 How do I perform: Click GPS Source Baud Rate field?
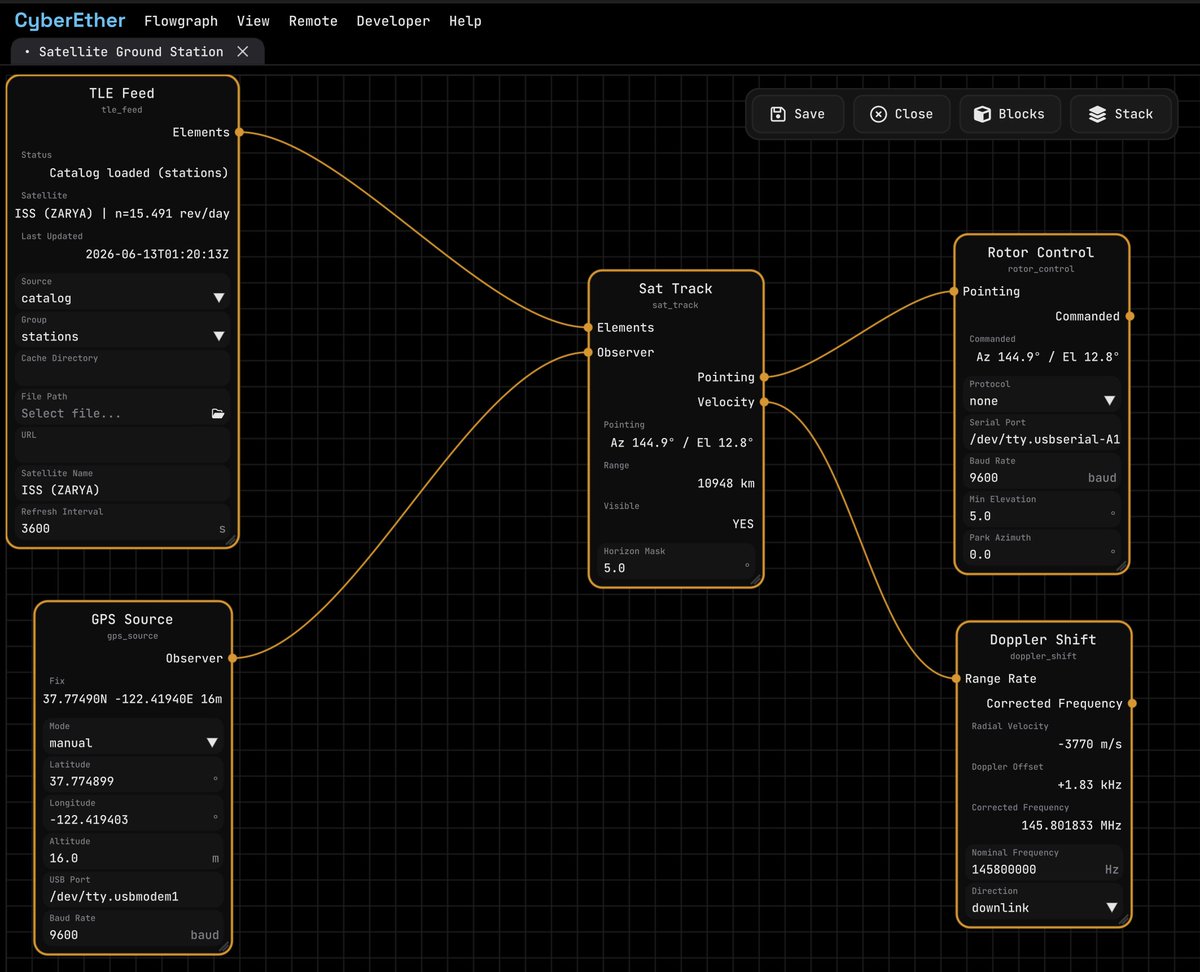[134, 928]
